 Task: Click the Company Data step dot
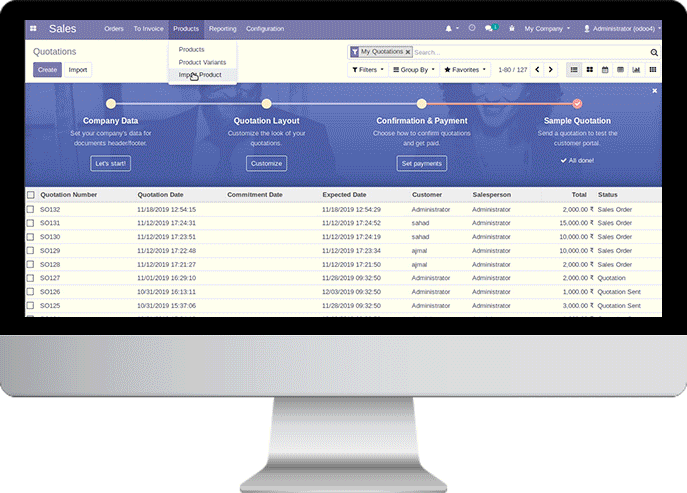(111, 104)
